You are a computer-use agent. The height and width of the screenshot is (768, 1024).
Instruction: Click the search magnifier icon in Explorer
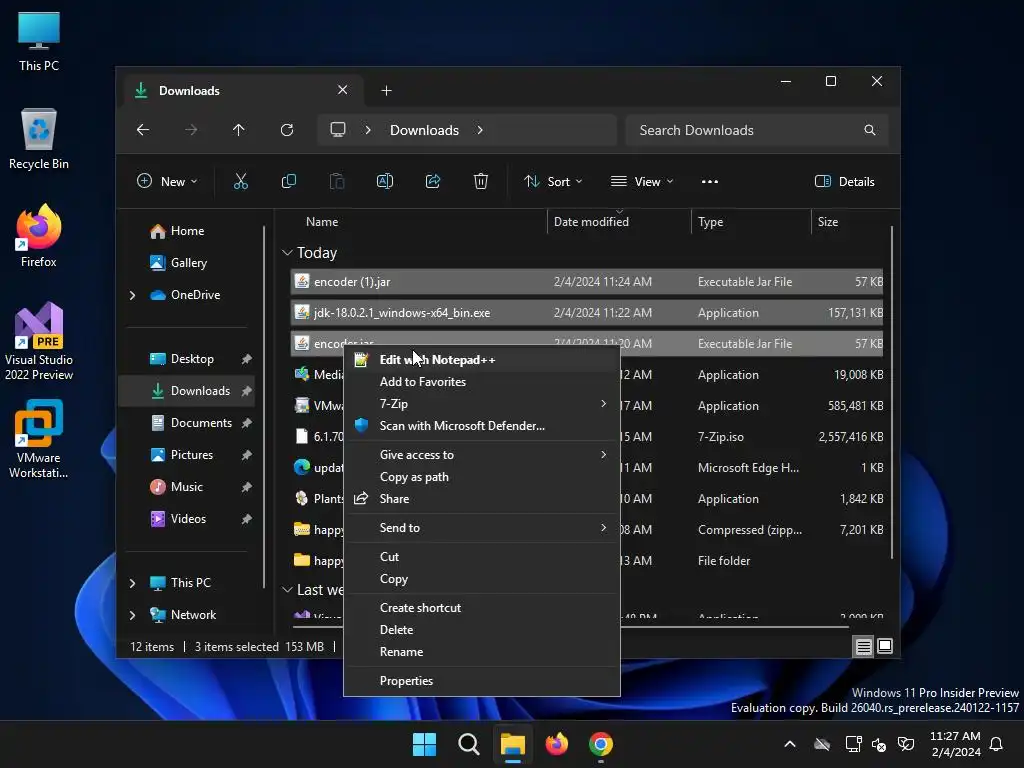coord(870,130)
